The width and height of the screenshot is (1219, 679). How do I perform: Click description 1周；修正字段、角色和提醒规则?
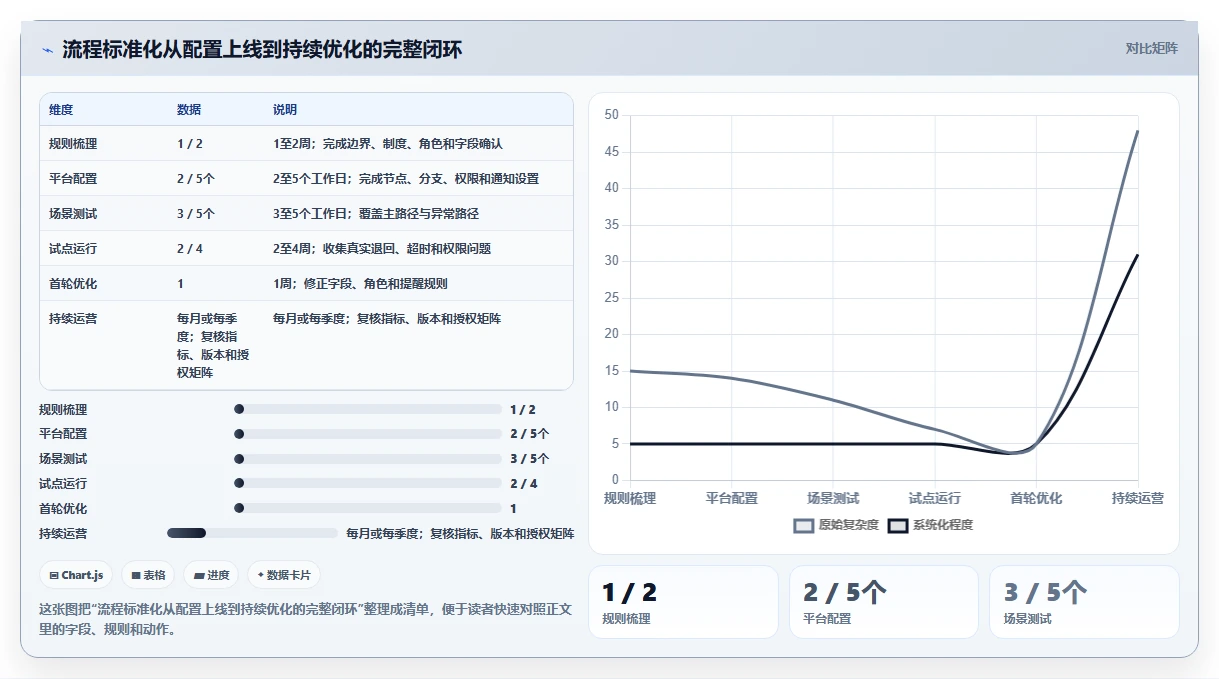pos(360,284)
